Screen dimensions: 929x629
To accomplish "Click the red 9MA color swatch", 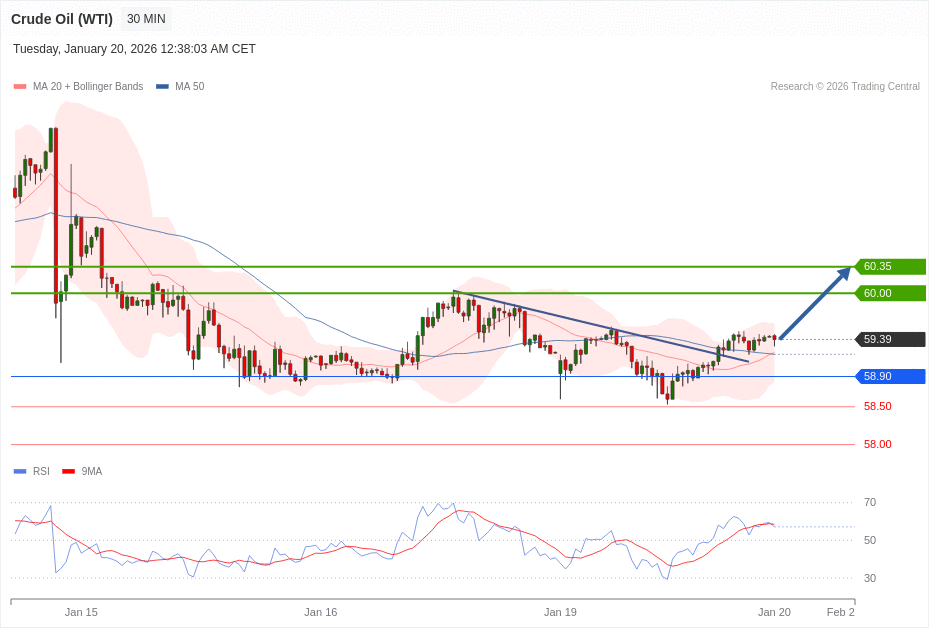I will click(67, 471).
